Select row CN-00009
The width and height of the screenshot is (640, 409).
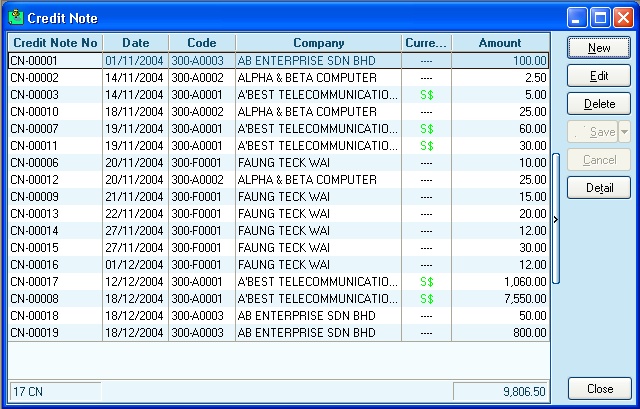pos(278,197)
